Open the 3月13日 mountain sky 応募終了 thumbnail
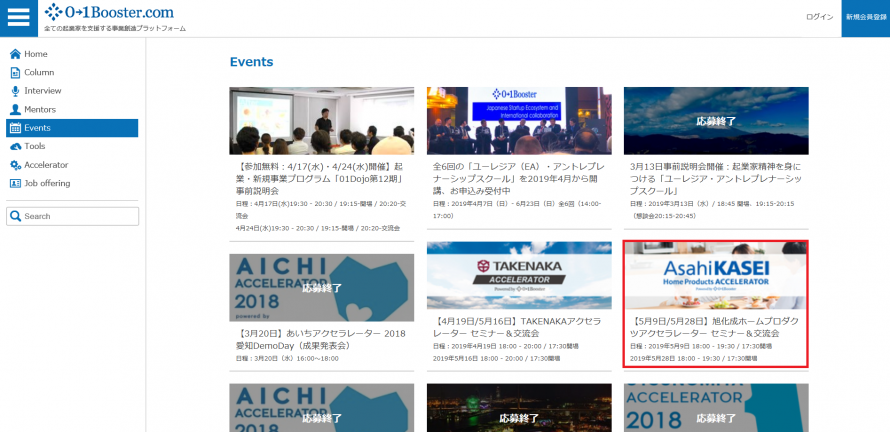Viewport: 890px width, 432px height. click(x=716, y=120)
